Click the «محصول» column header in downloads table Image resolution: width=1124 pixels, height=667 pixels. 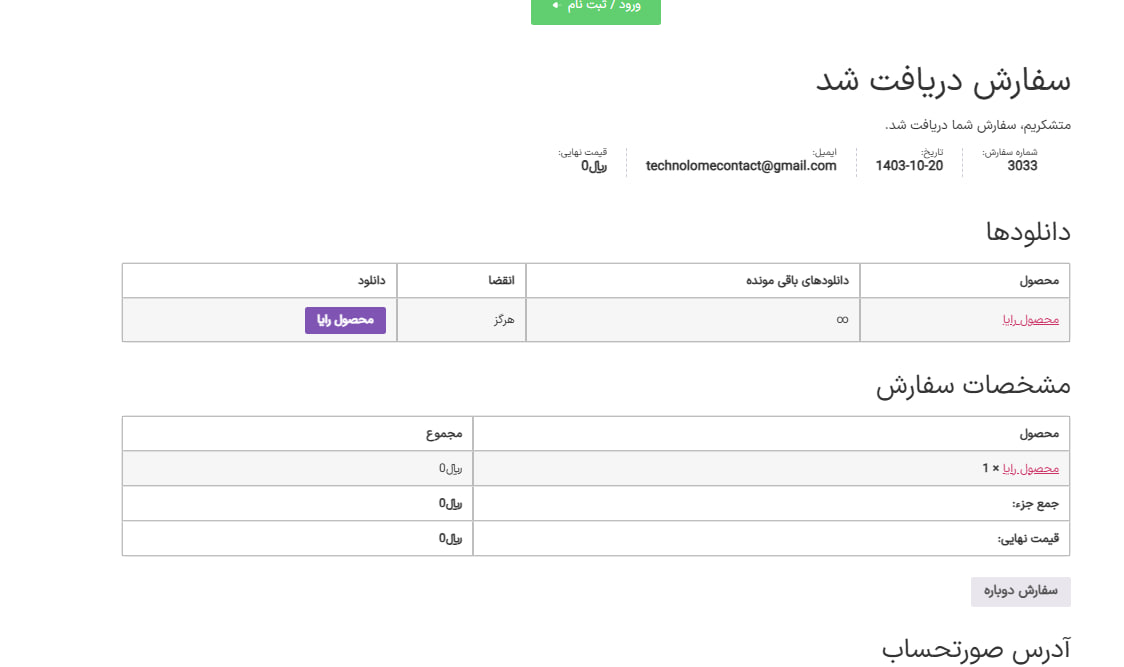[x=1037, y=280]
